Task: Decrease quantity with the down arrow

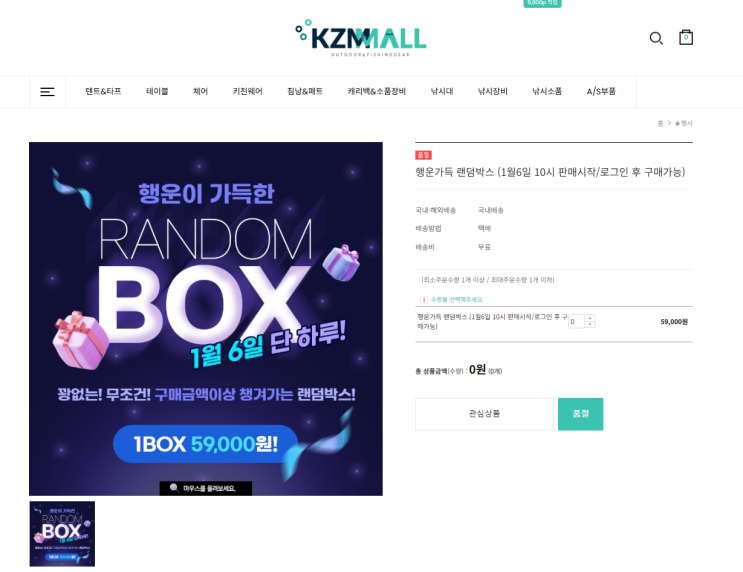Action: click(x=590, y=325)
